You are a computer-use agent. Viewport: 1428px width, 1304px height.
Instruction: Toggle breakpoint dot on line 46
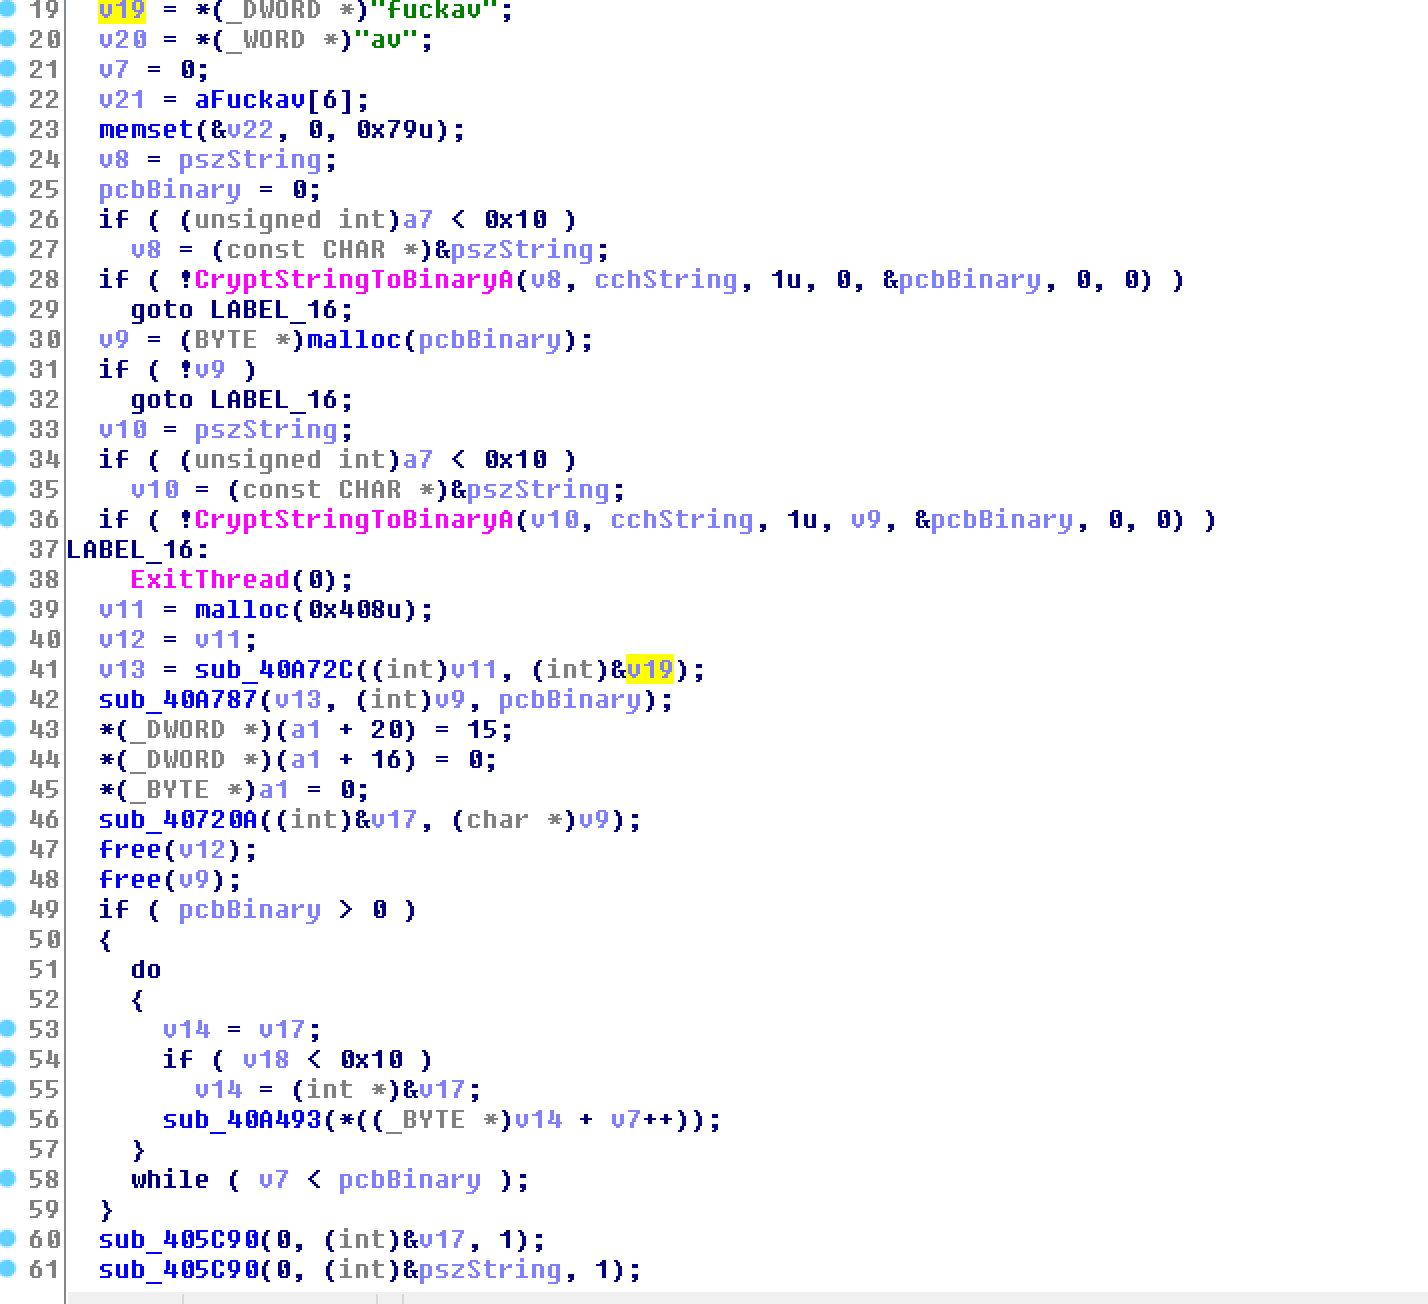click(8, 819)
